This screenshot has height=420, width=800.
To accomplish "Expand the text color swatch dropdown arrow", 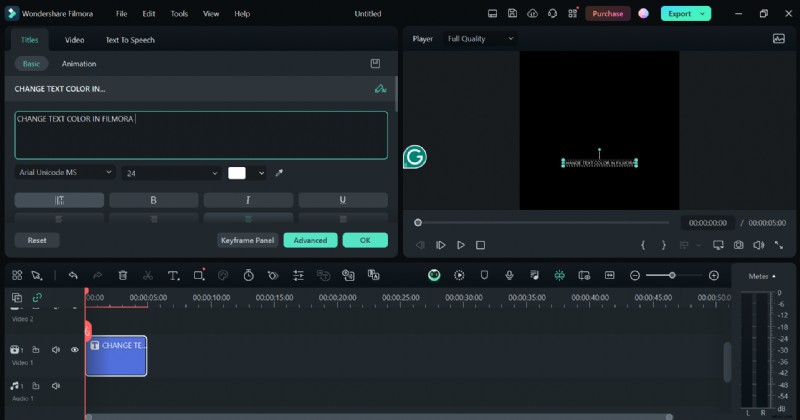I will click(261, 174).
